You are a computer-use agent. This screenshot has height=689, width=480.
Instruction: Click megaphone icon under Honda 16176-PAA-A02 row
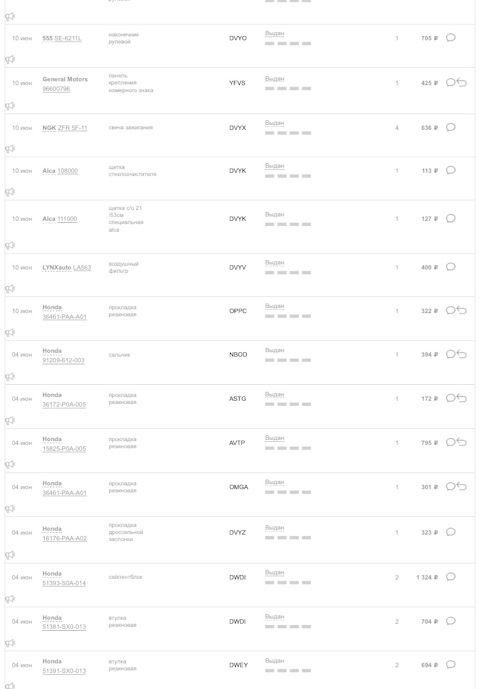click(10, 555)
